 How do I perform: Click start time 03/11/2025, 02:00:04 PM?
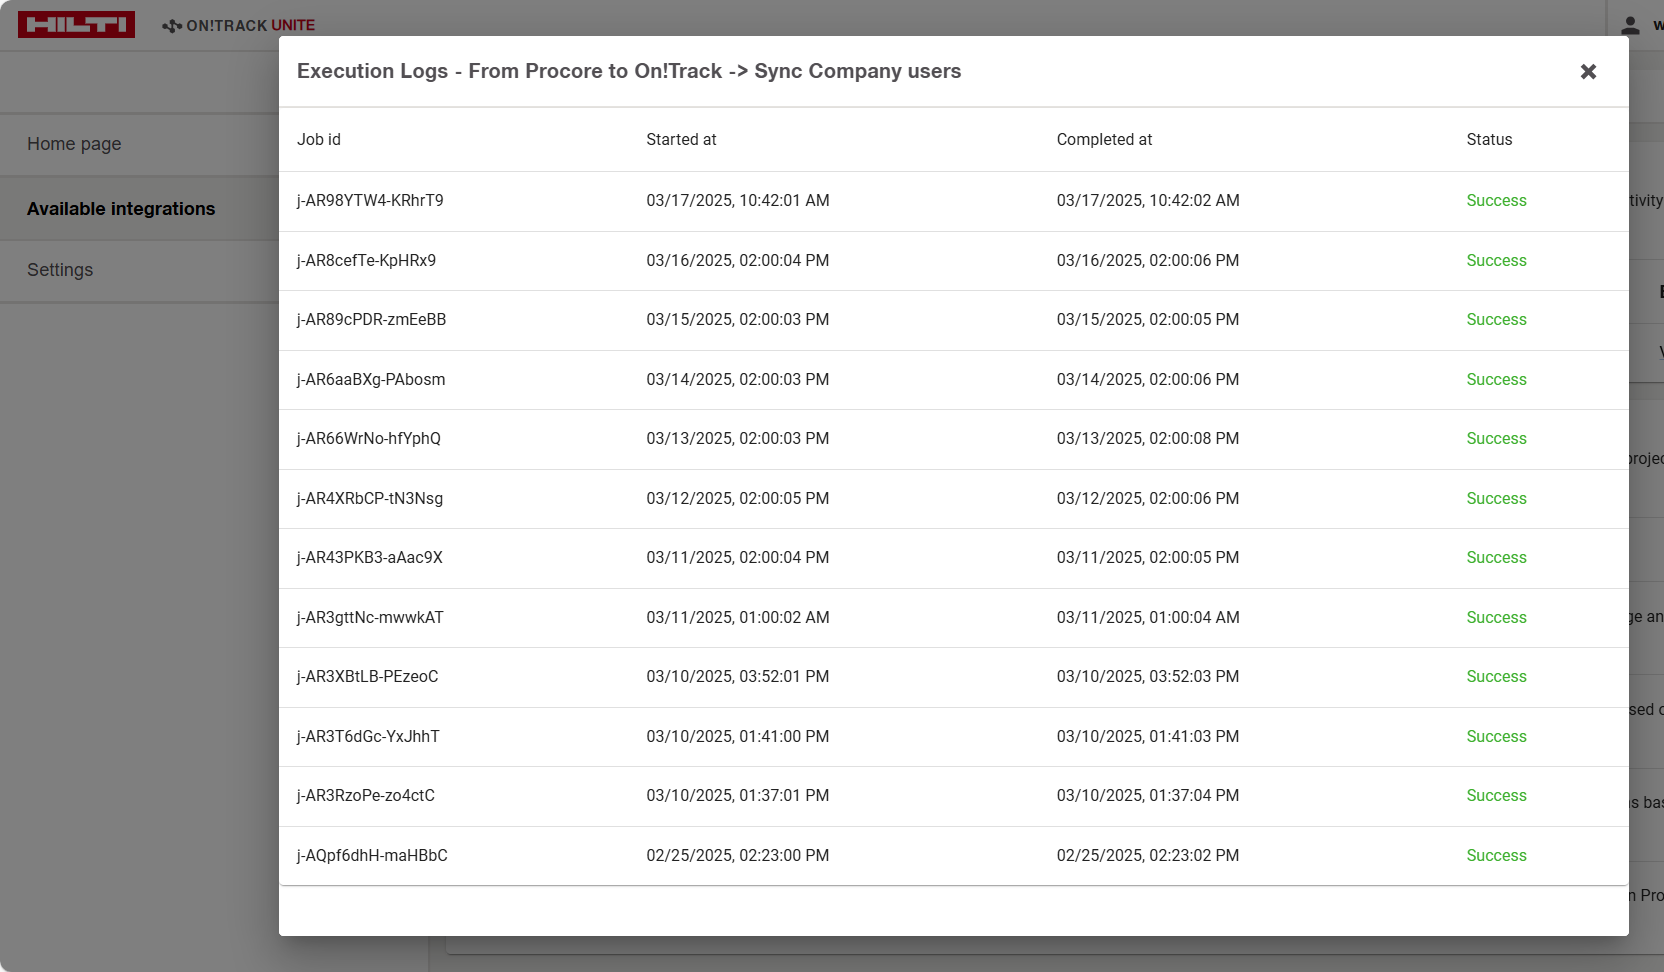pyautogui.click(x=738, y=558)
